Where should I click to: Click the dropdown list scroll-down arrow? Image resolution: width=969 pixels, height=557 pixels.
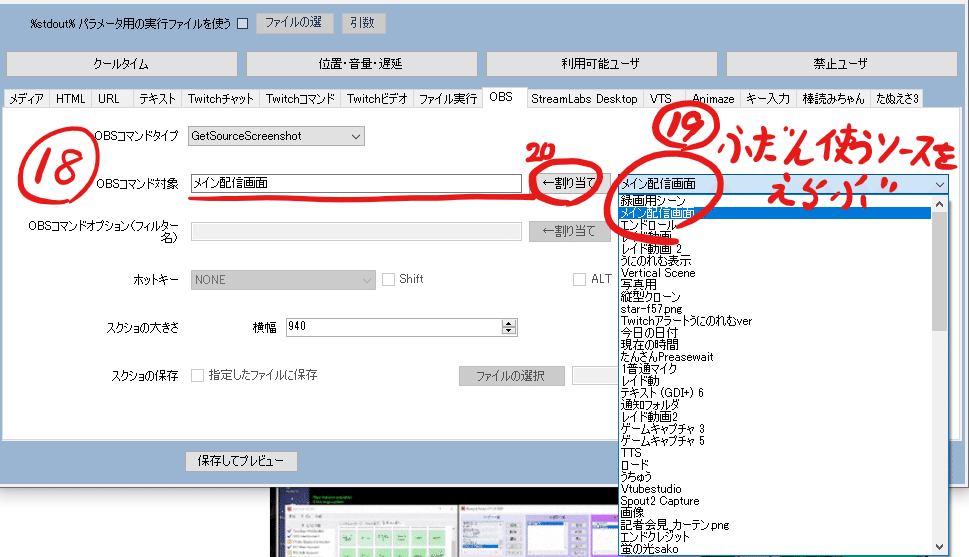pyautogui.click(x=939, y=547)
